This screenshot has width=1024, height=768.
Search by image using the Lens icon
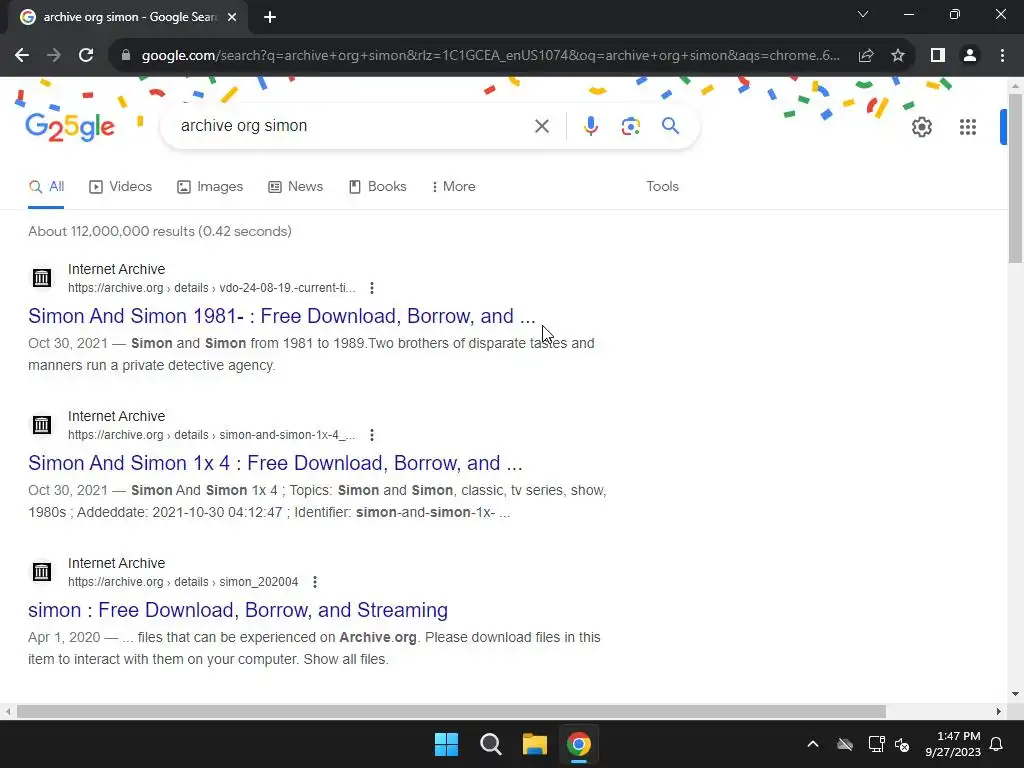point(630,126)
